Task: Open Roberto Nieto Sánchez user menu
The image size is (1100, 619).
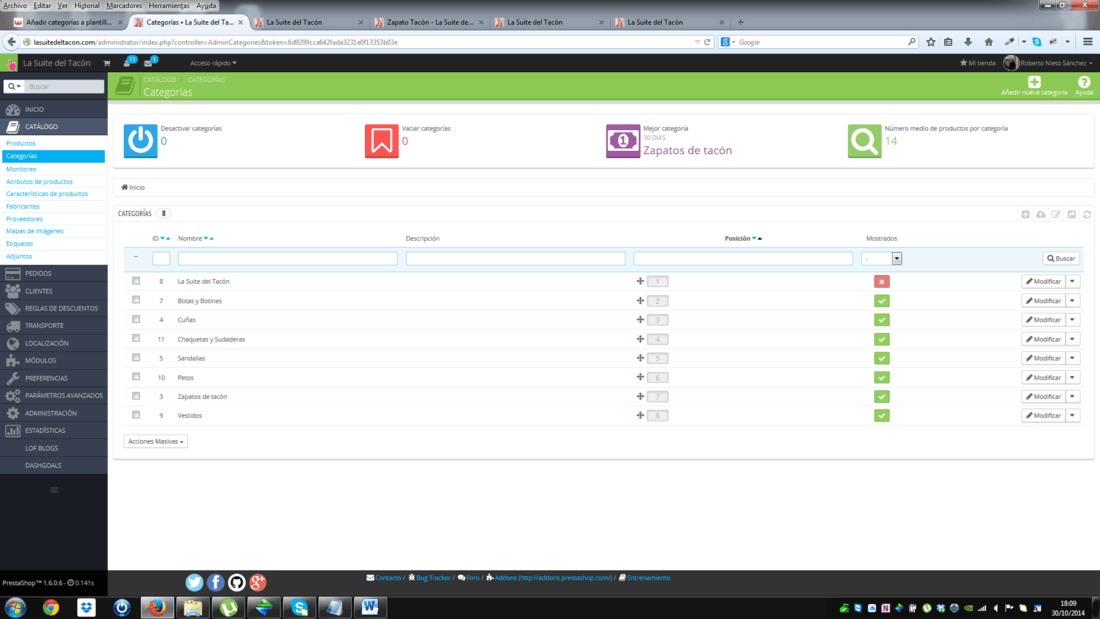Action: point(1048,63)
